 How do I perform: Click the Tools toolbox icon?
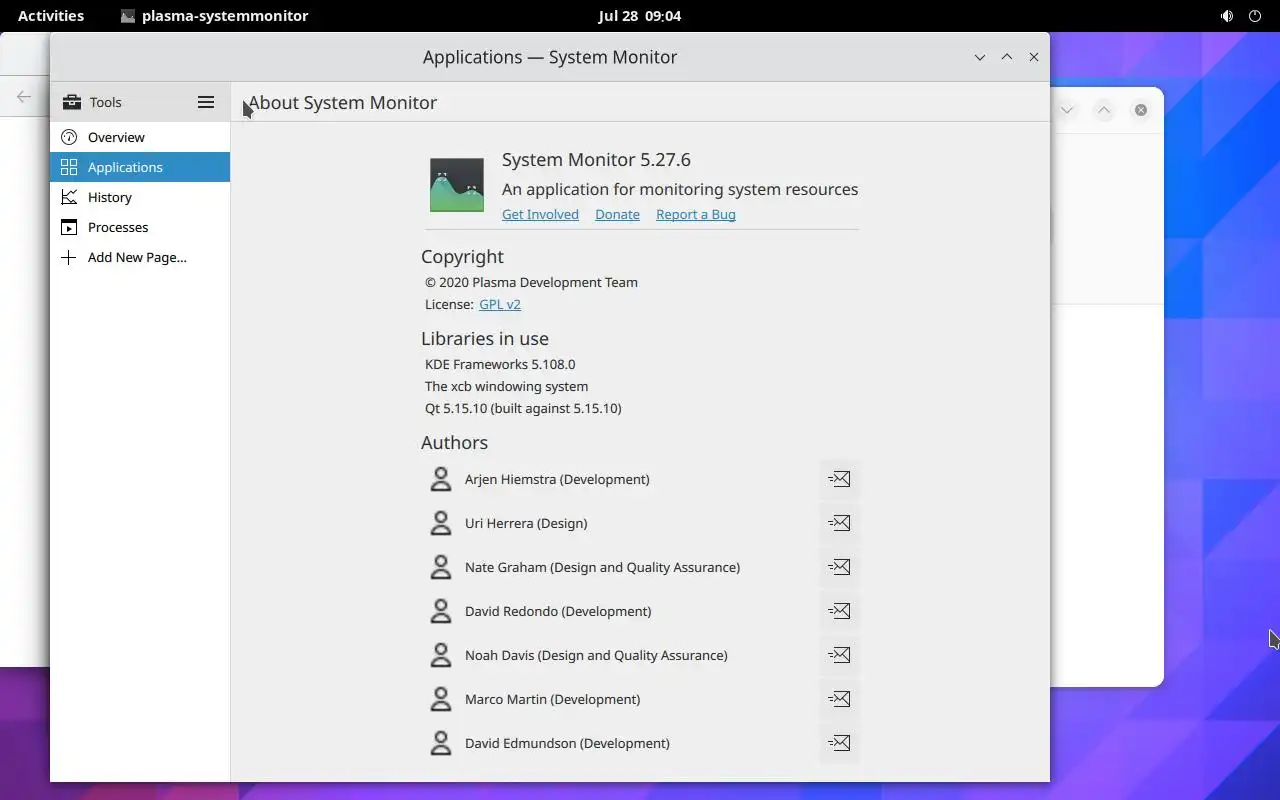(71, 102)
